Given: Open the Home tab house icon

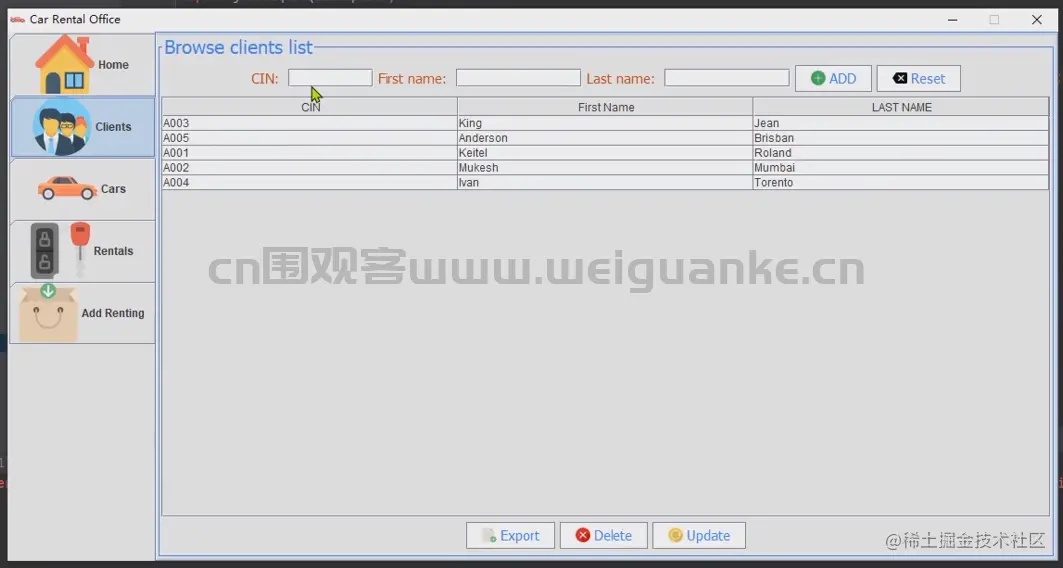Looking at the screenshot, I should pos(64,64).
